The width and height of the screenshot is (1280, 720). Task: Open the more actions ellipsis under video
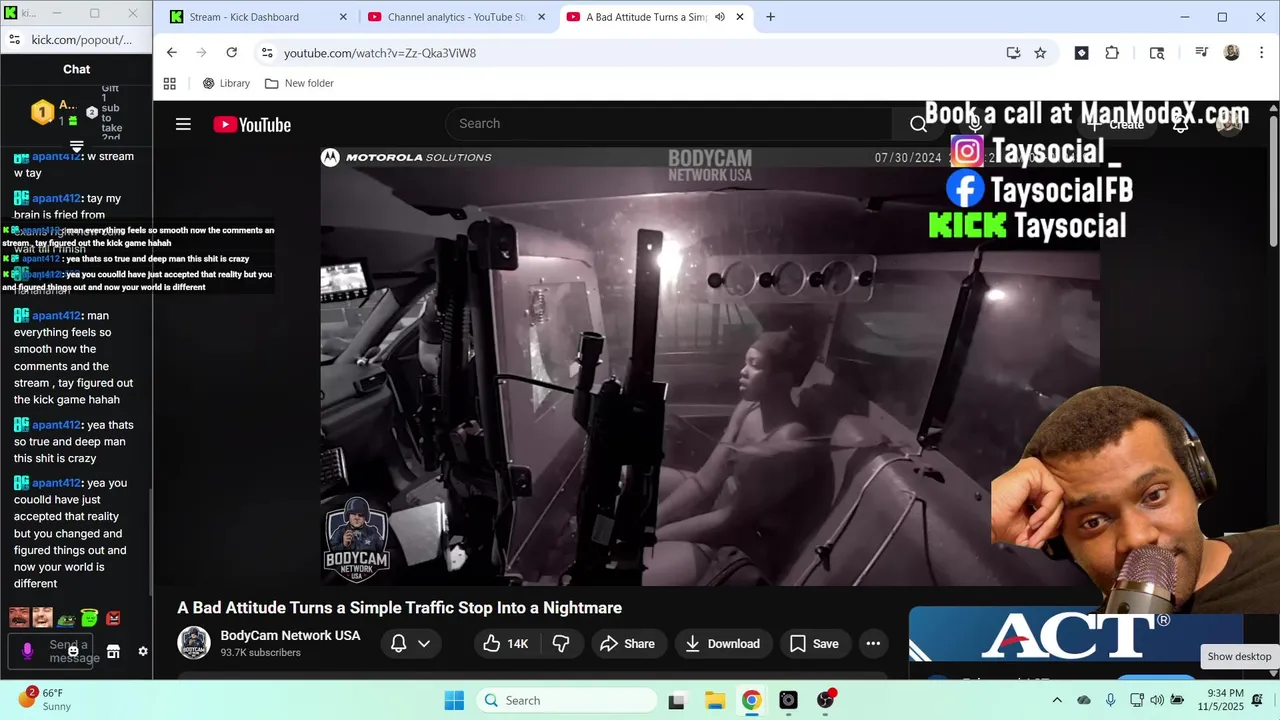[873, 644]
